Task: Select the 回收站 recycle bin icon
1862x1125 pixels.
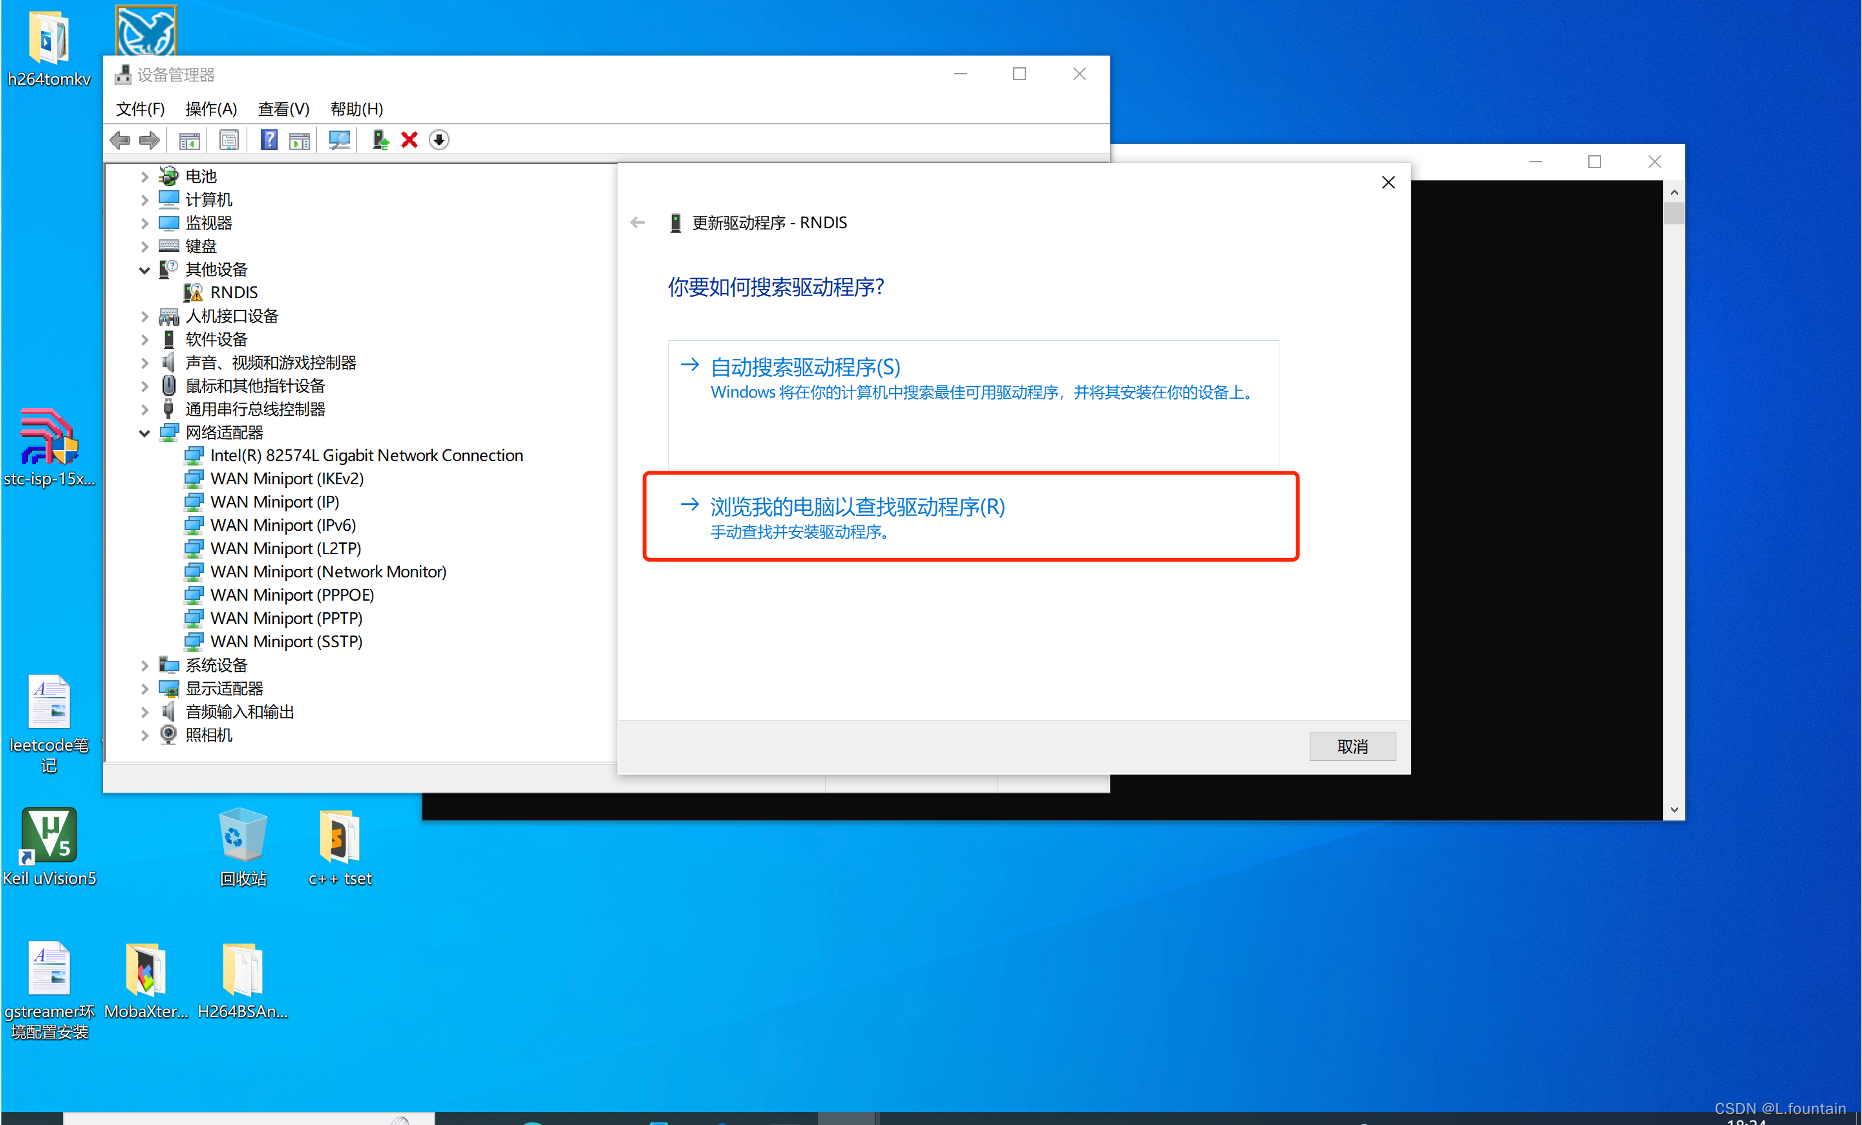Action: [x=243, y=848]
